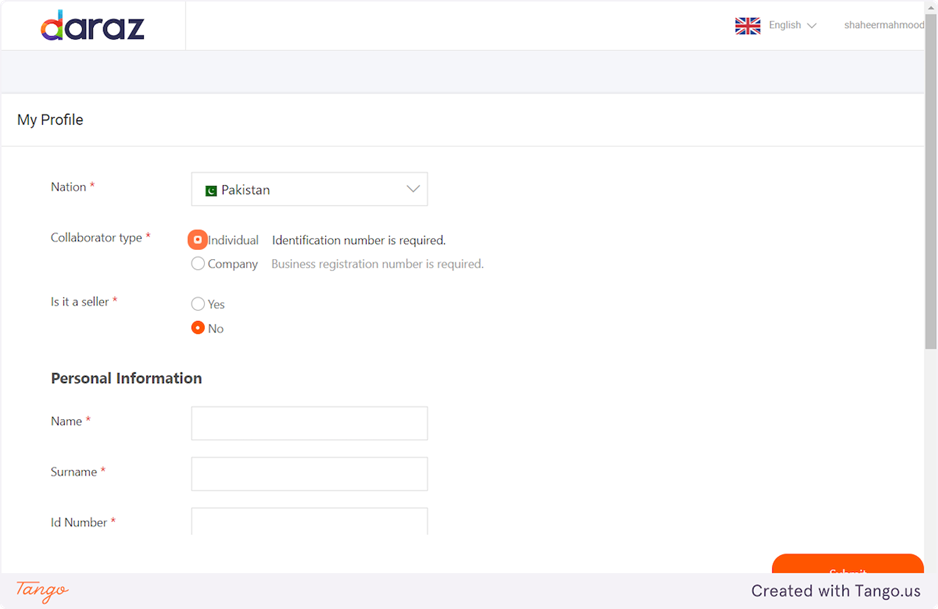Focus the Name input field

pos(309,423)
